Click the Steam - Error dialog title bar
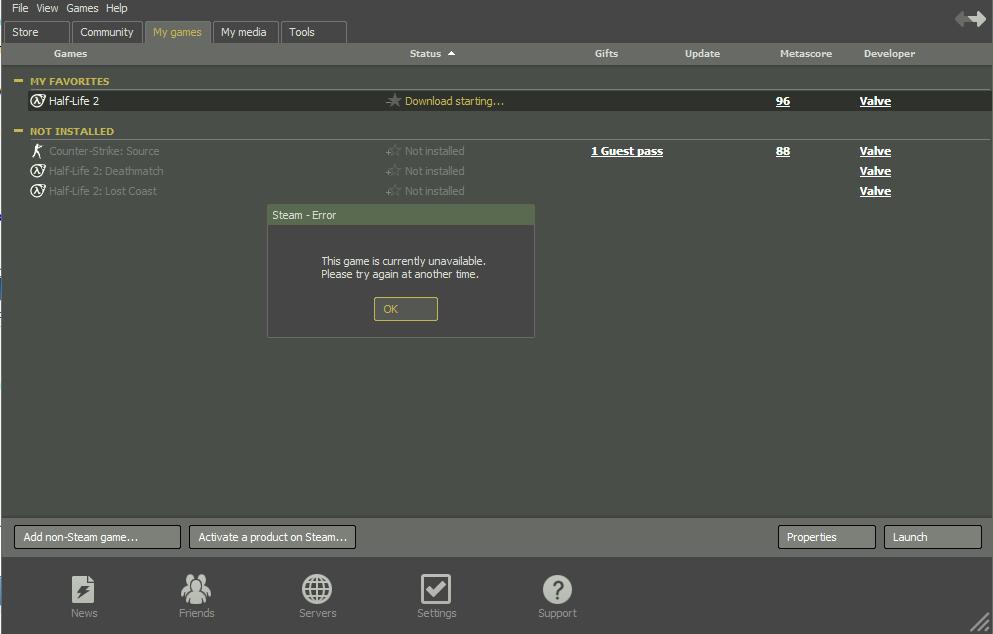 tap(401, 215)
